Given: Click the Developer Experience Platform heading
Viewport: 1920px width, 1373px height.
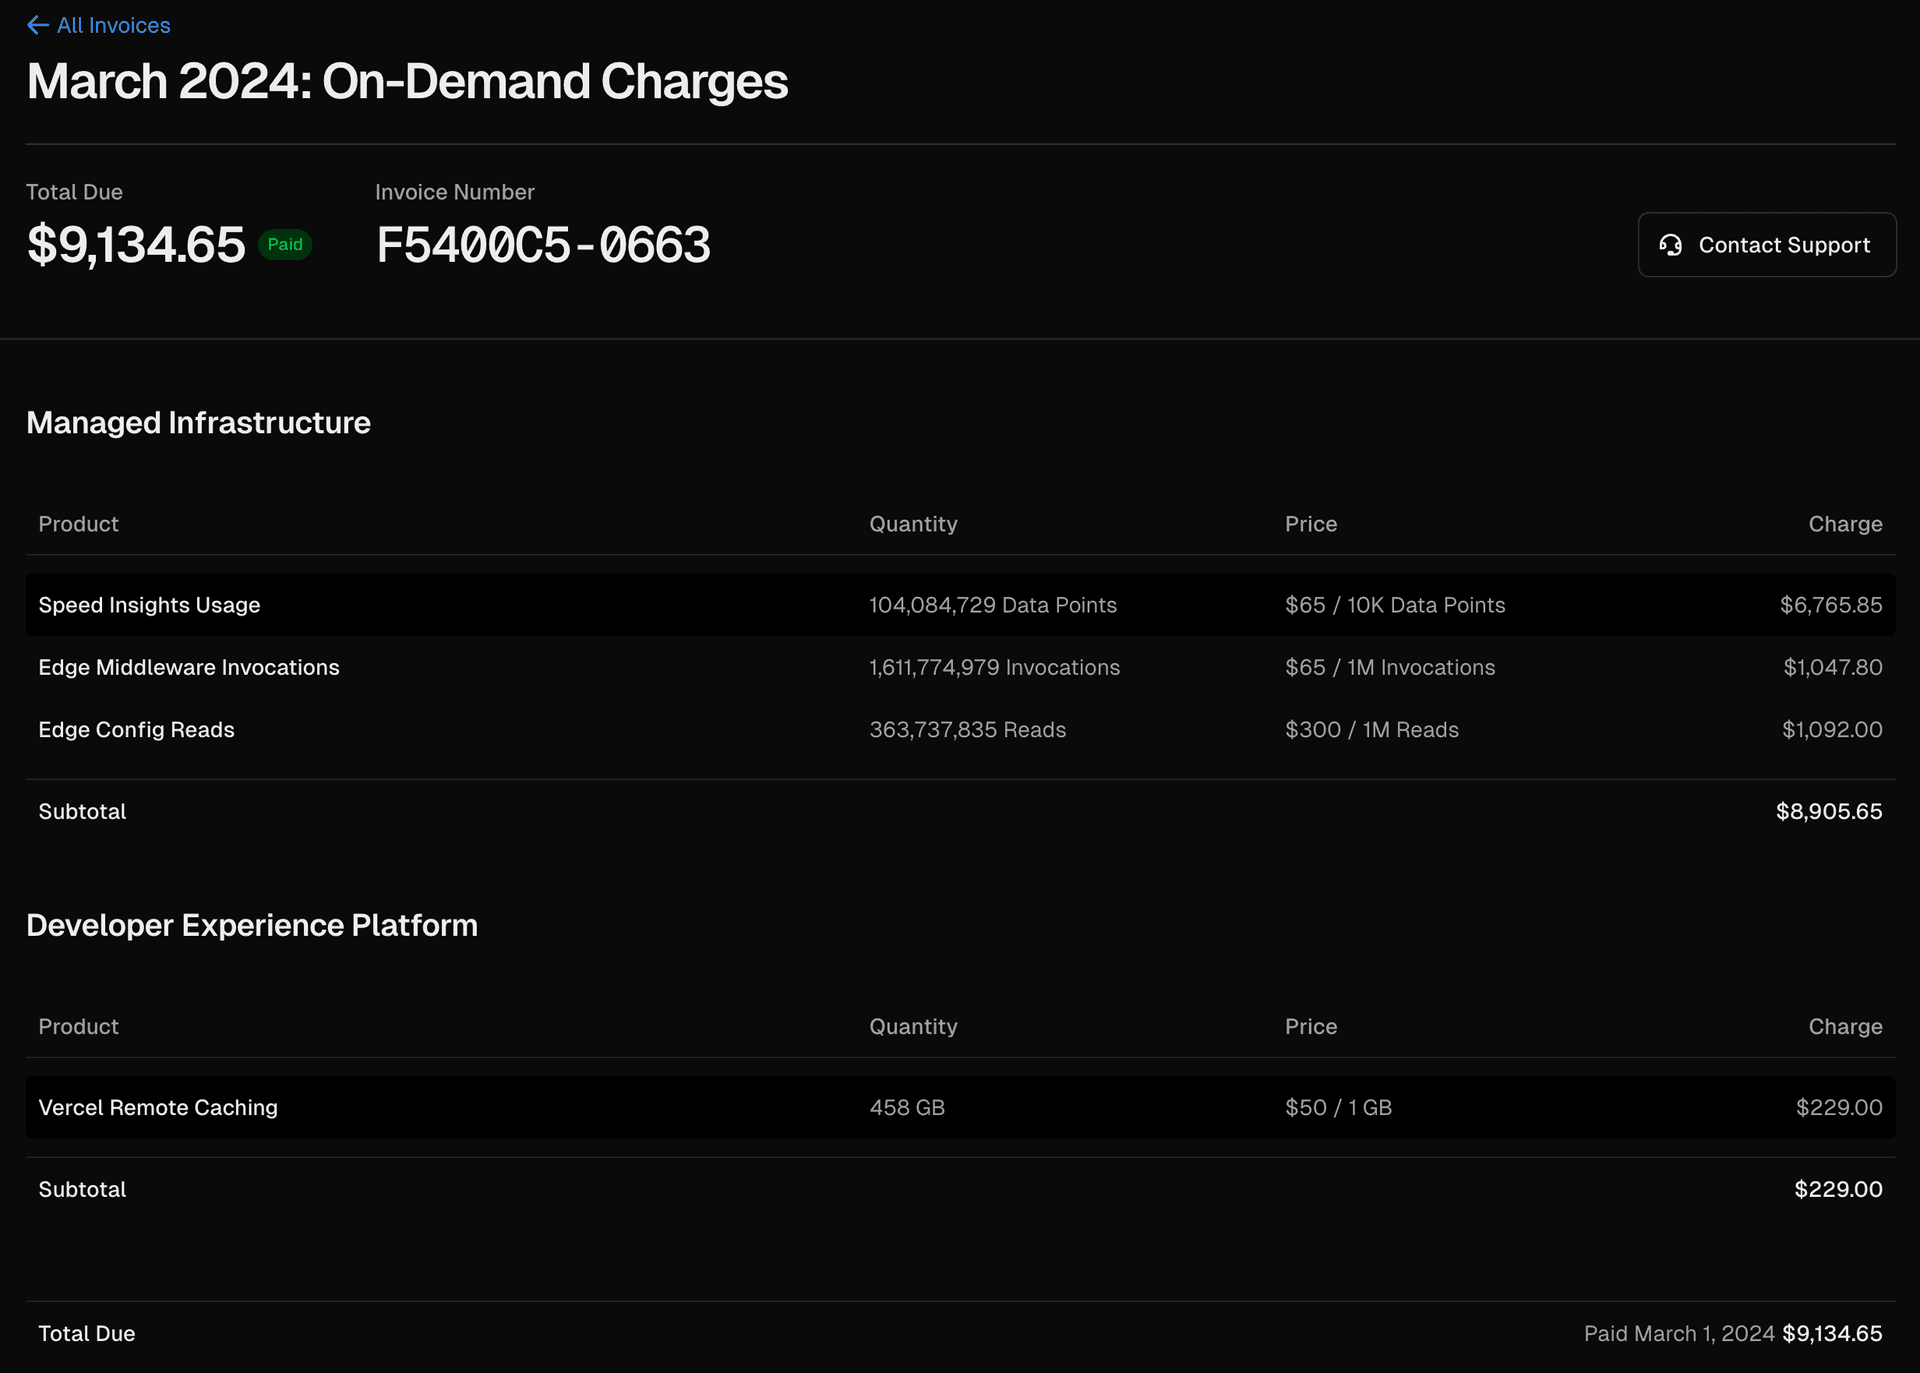Looking at the screenshot, I should pos(252,925).
